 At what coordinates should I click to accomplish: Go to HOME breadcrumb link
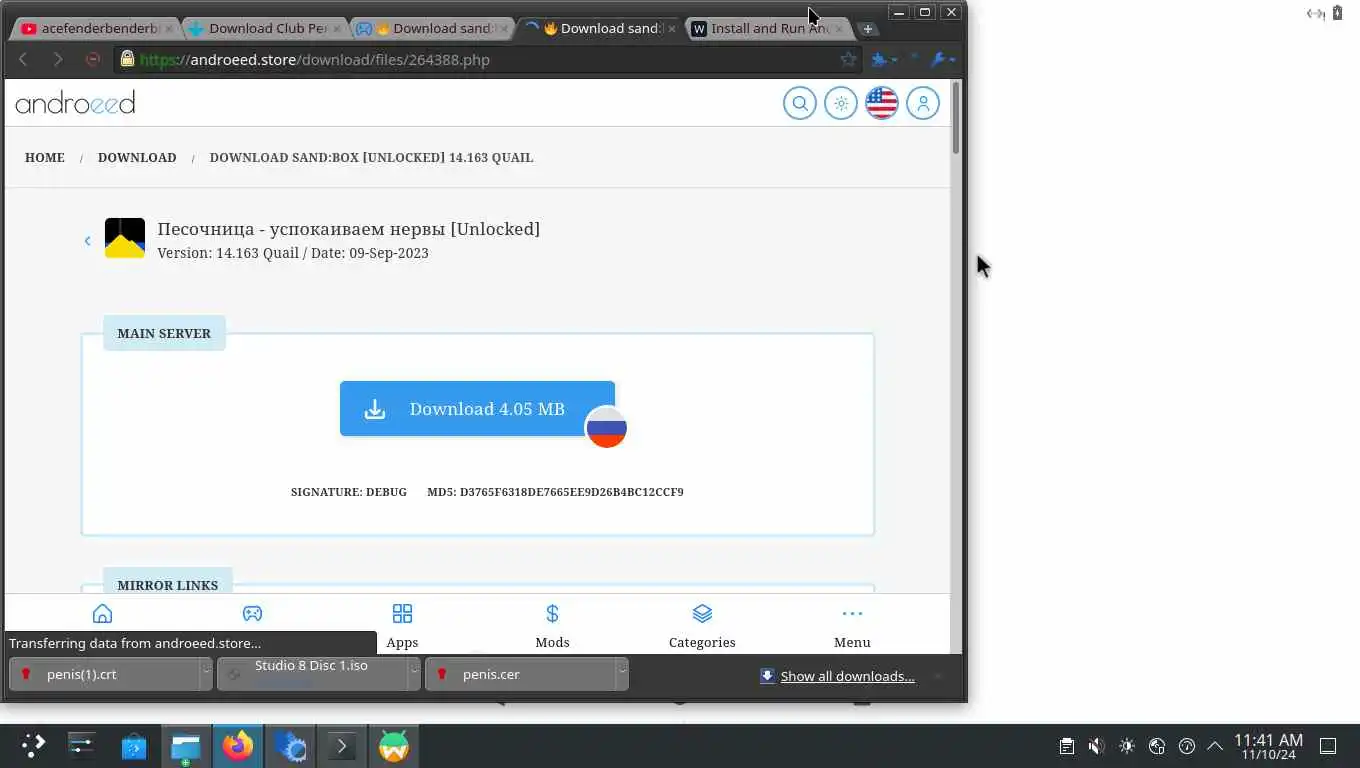45,157
